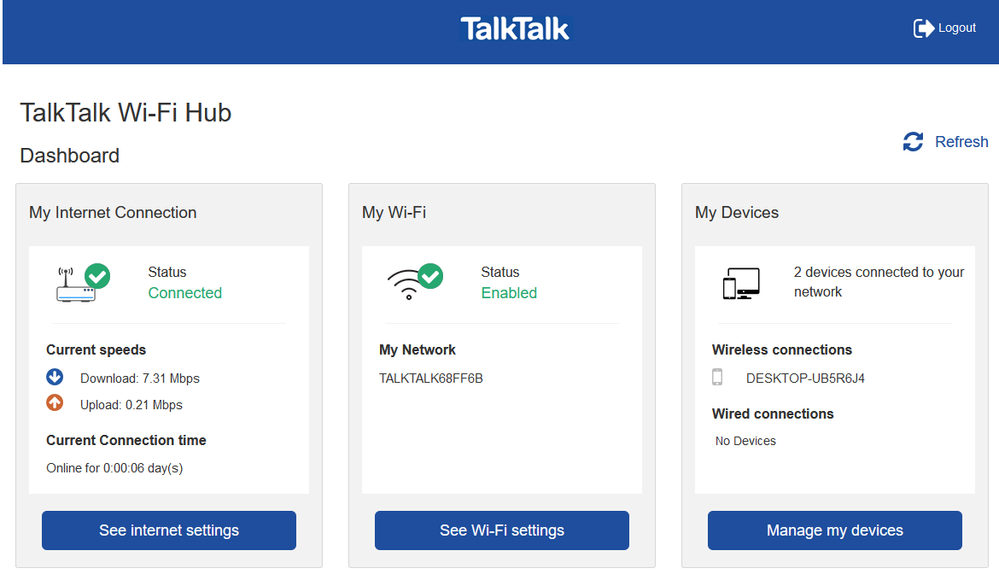999x570 pixels.
Task: Click the Refresh arrows icon
Action: coord(913,142)
